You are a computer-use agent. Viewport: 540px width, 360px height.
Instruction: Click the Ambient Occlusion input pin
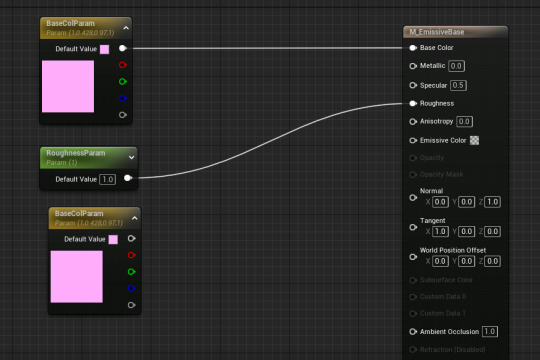413,332
